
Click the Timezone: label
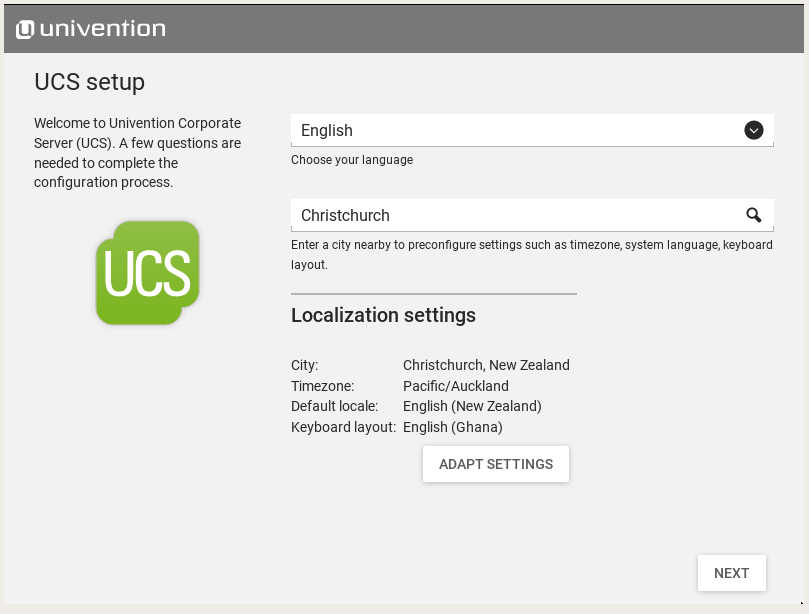click(322, 386)
